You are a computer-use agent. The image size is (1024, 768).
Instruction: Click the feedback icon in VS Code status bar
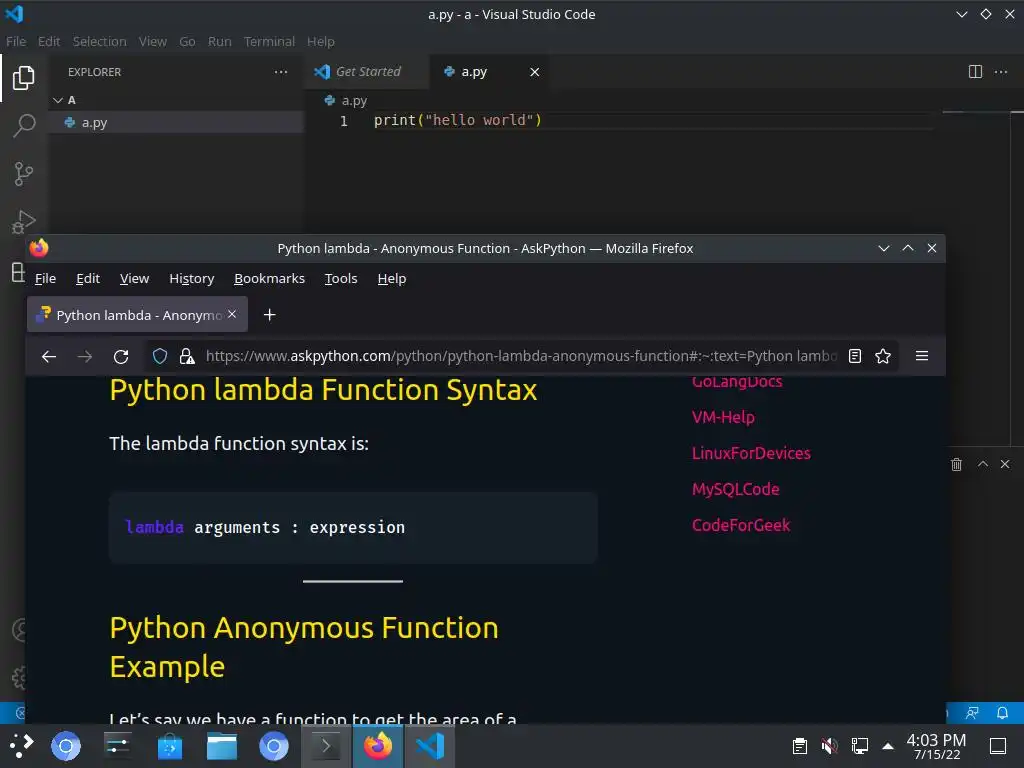(x=972, y=712)
